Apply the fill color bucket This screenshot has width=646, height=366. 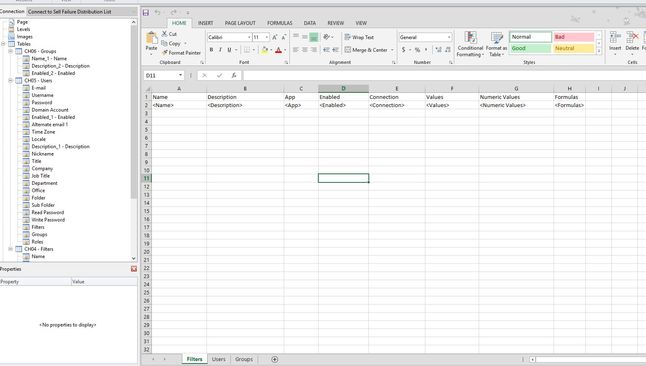pyautogui.click(x=264, y=50)
